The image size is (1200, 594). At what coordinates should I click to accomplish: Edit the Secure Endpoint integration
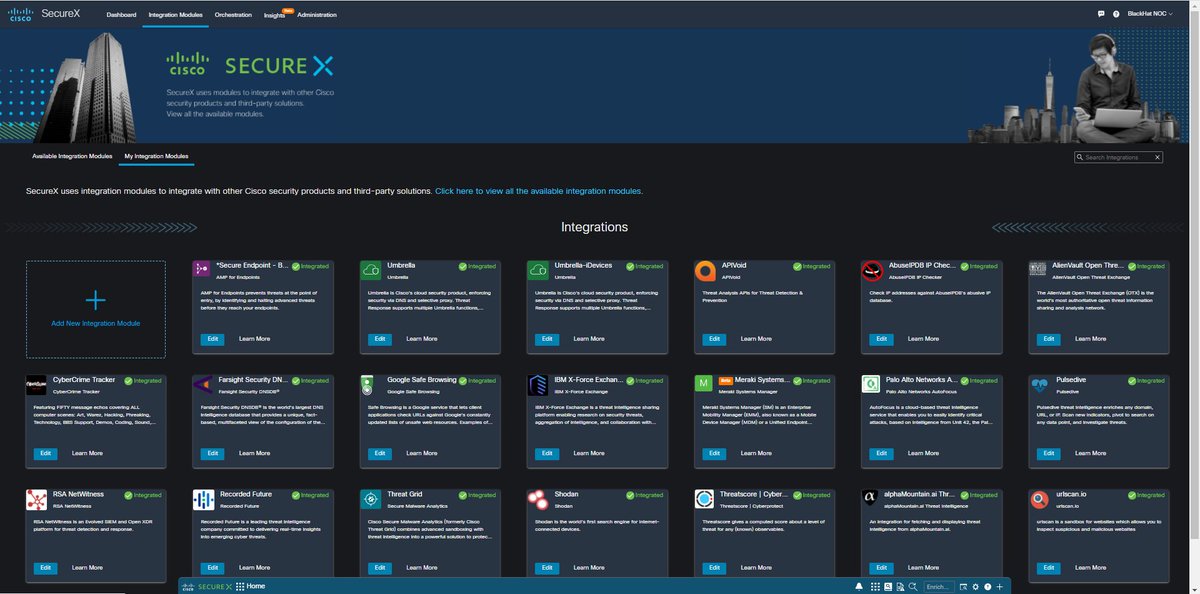(212, 339)
